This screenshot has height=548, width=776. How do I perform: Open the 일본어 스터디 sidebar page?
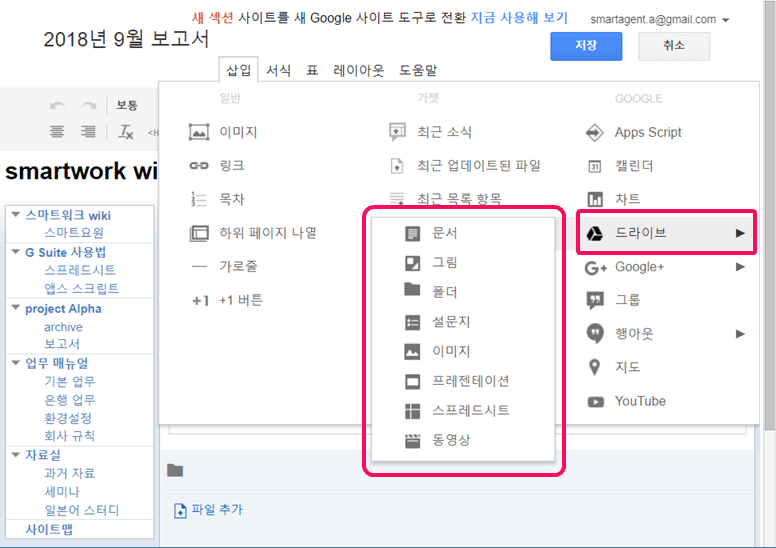pyautogui.click(x=82, y=510)
